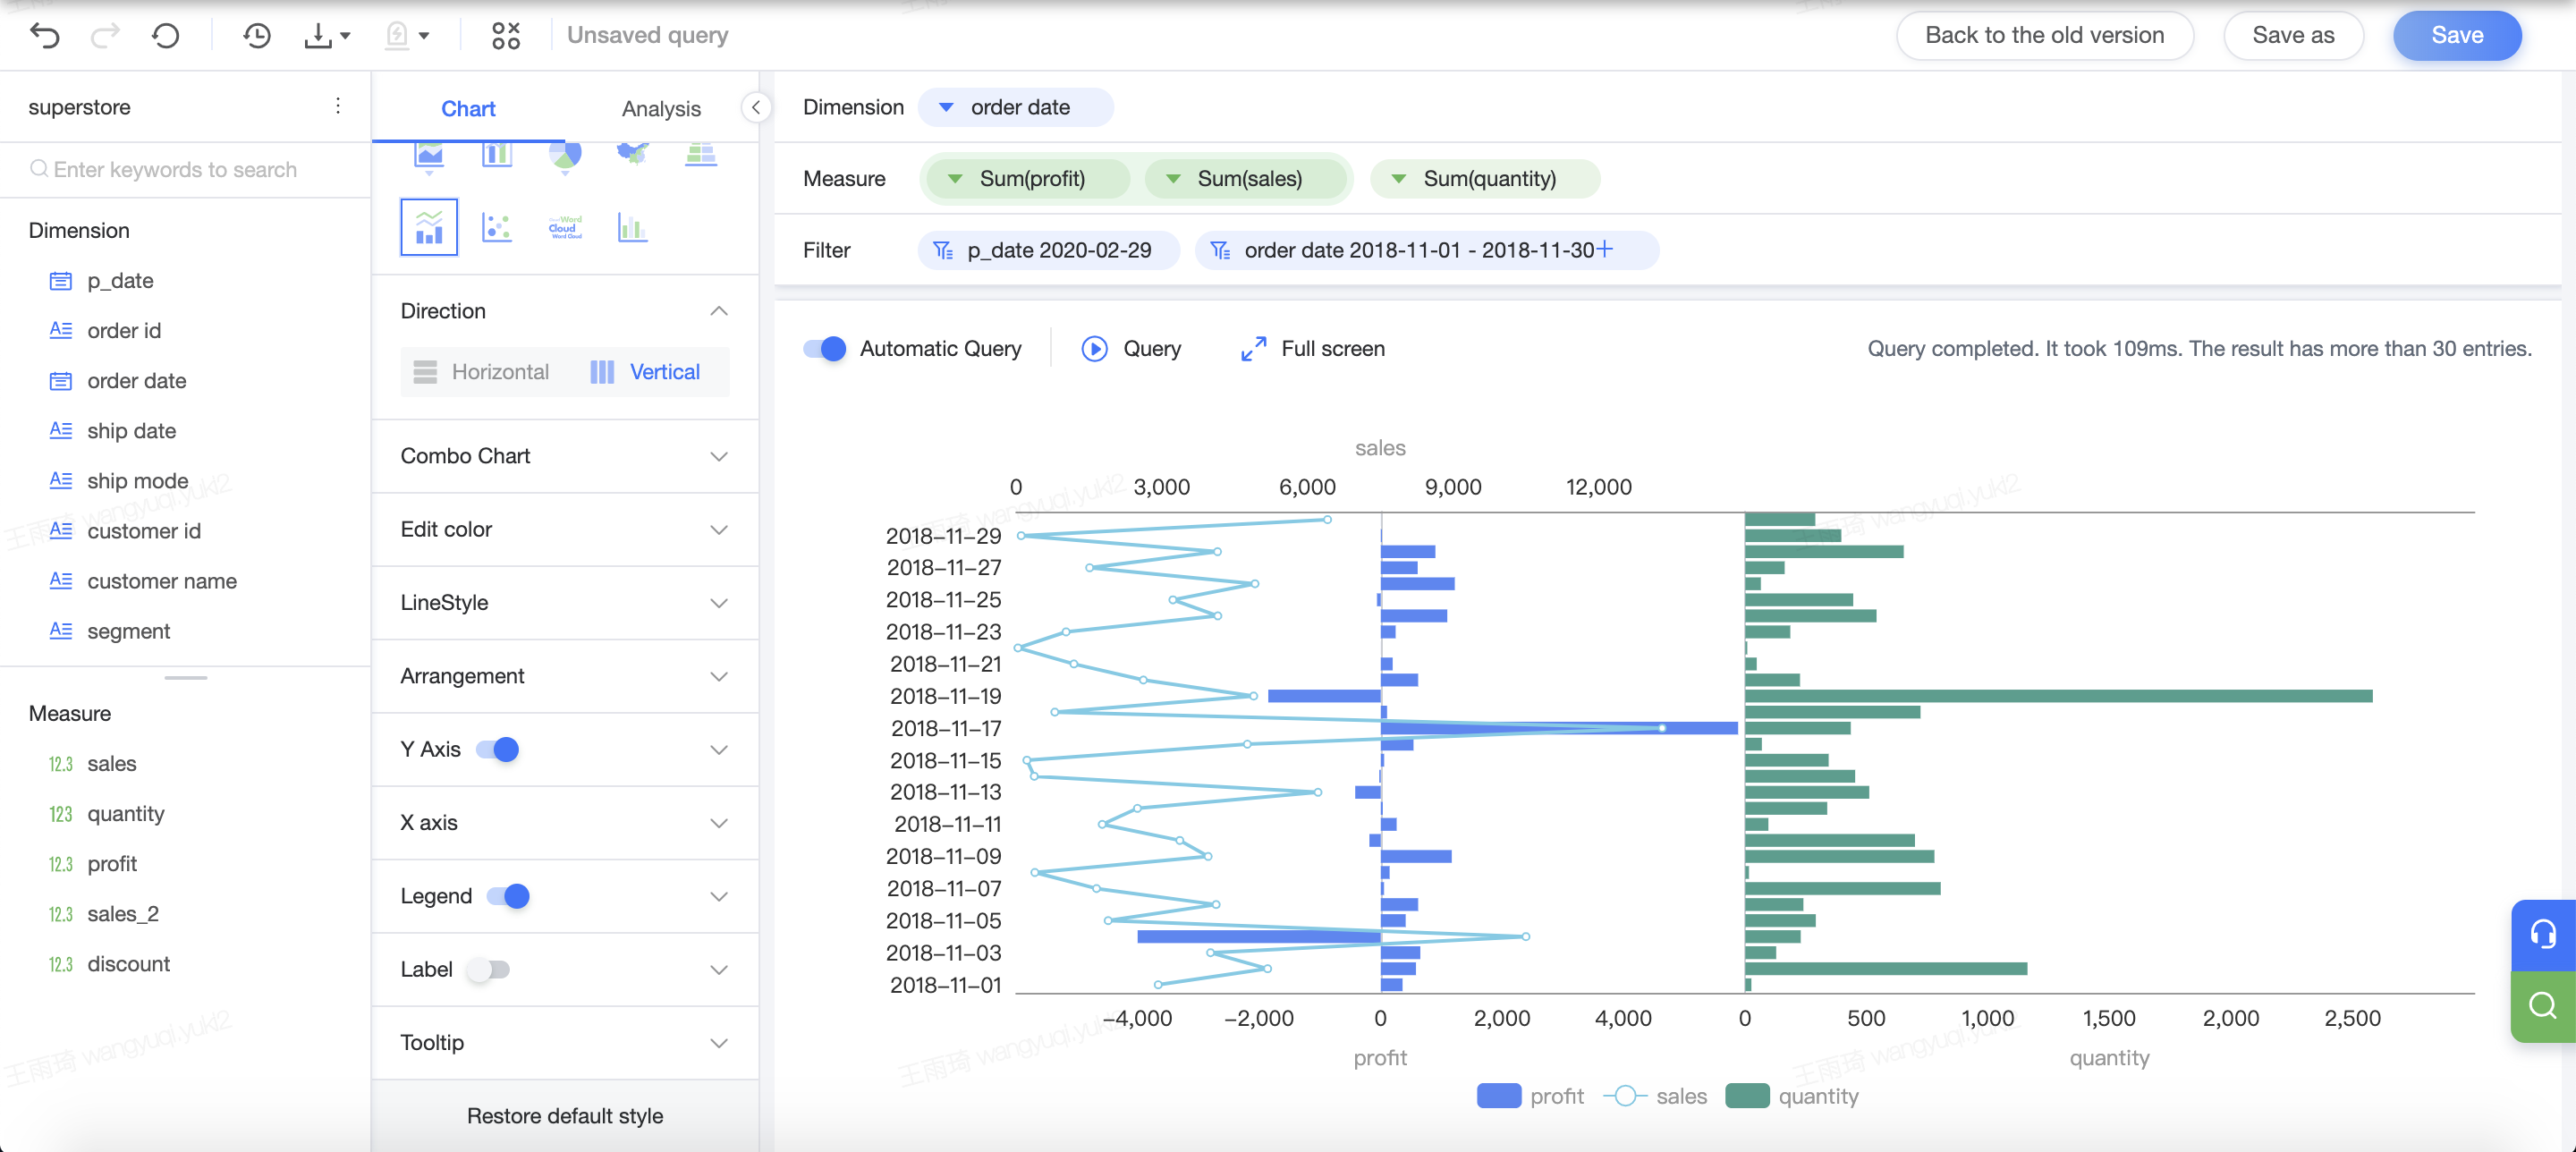2576x1152 pixels.
Task: Select the bar-line column chart icon
Action: 497,155
